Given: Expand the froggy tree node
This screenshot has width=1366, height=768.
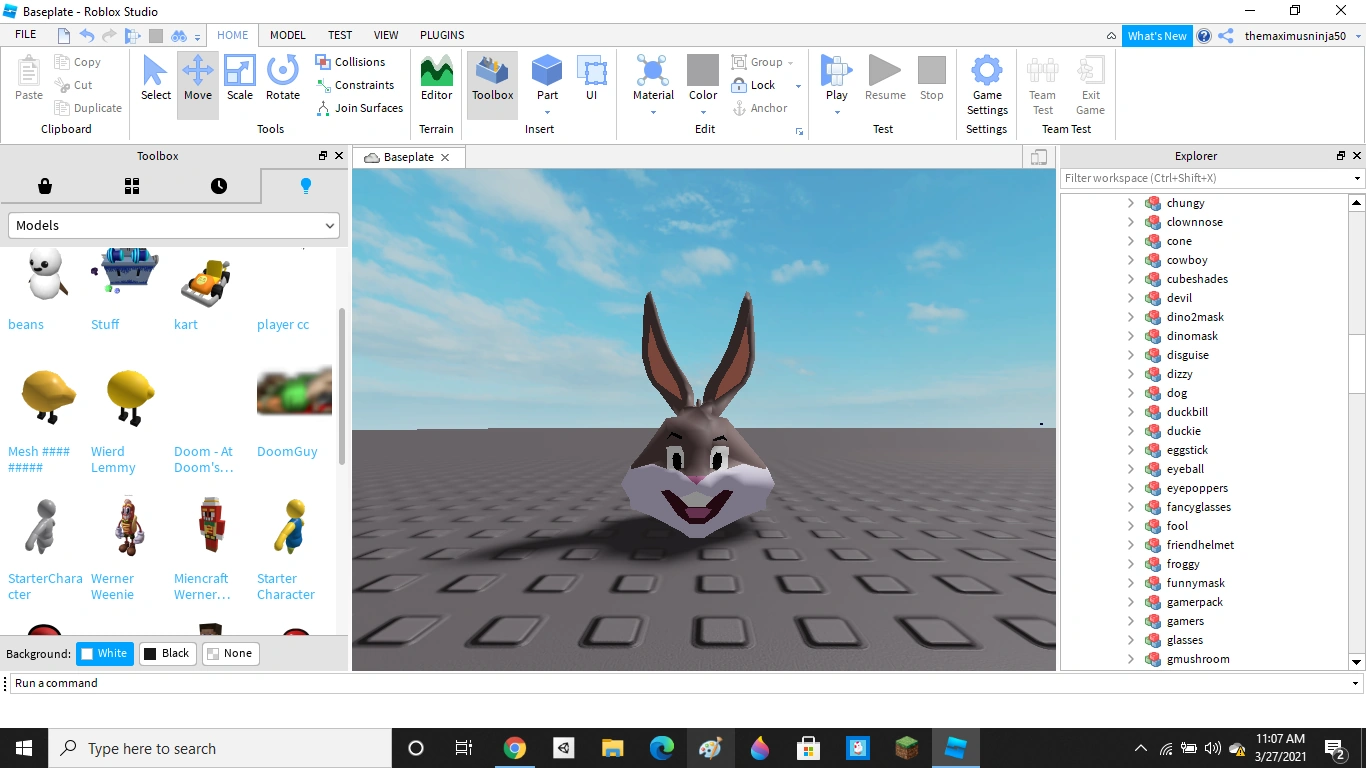Looking at the screenshot, I should 1131,564.
